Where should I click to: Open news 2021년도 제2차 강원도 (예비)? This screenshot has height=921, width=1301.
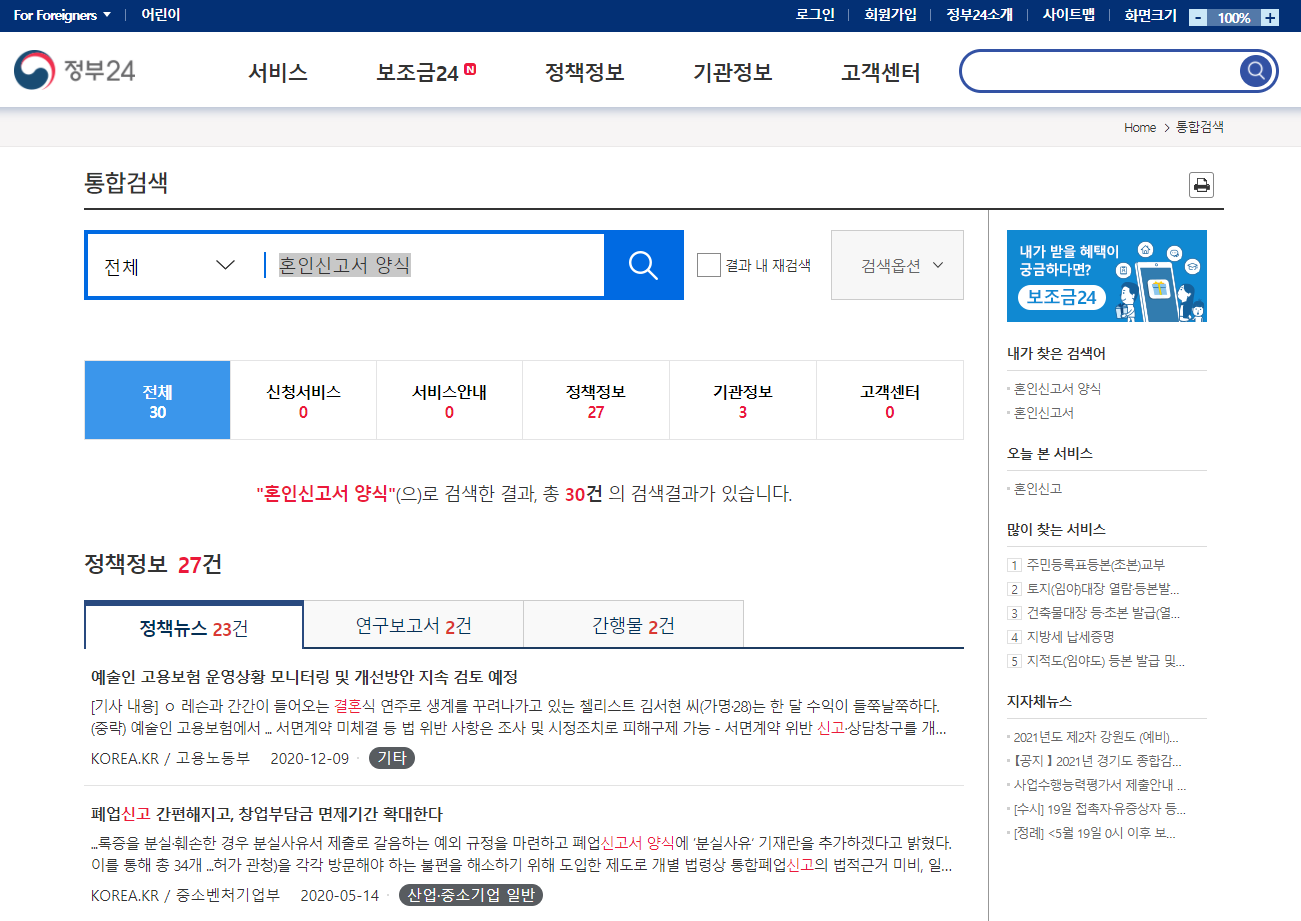point(1096,737)
